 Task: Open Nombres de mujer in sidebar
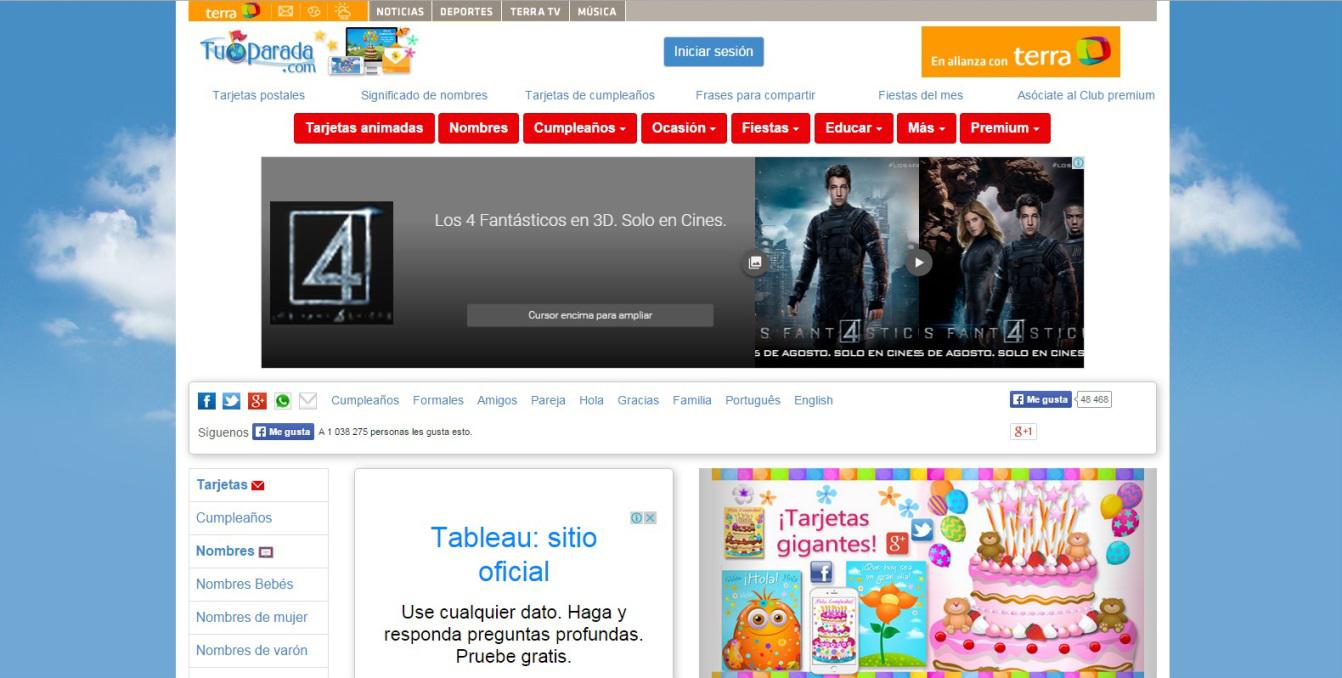click(252, 617)
